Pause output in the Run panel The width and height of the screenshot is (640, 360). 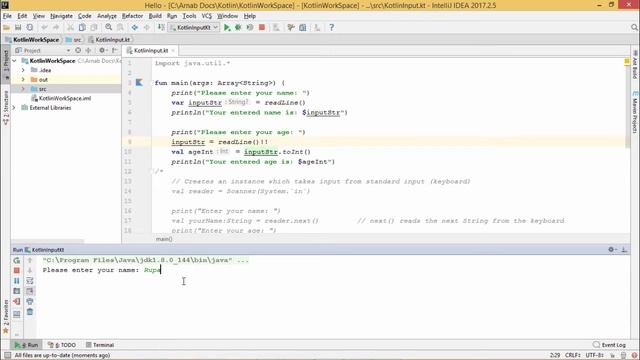tap(17, 281)
